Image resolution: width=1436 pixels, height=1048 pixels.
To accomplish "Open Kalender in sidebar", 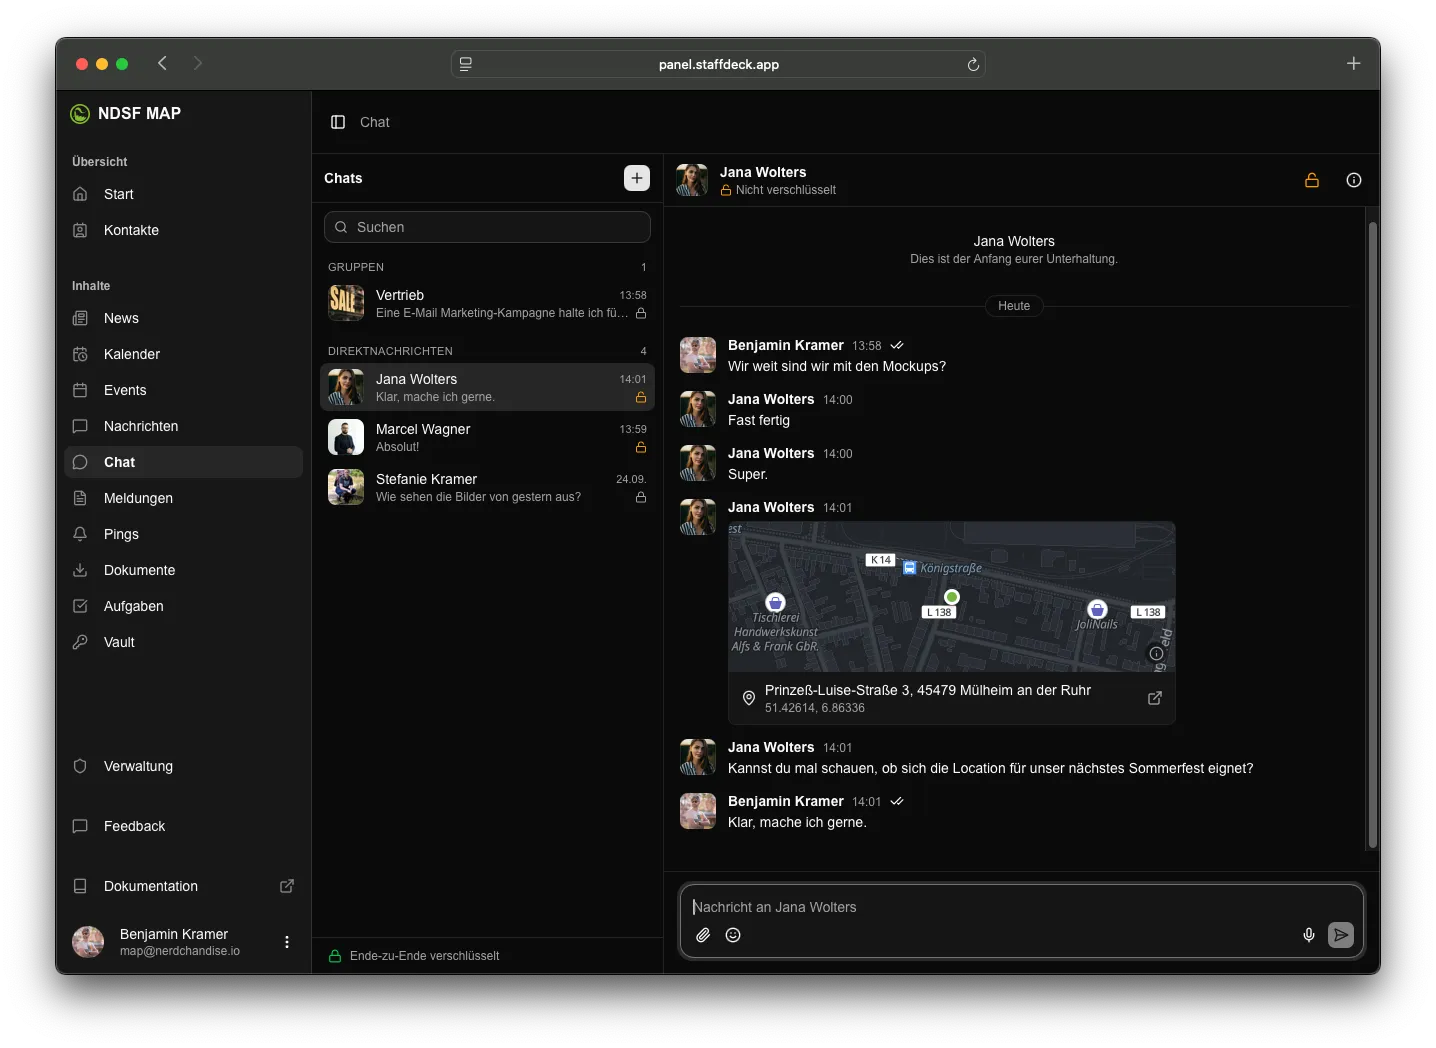I will pos(184,354).
